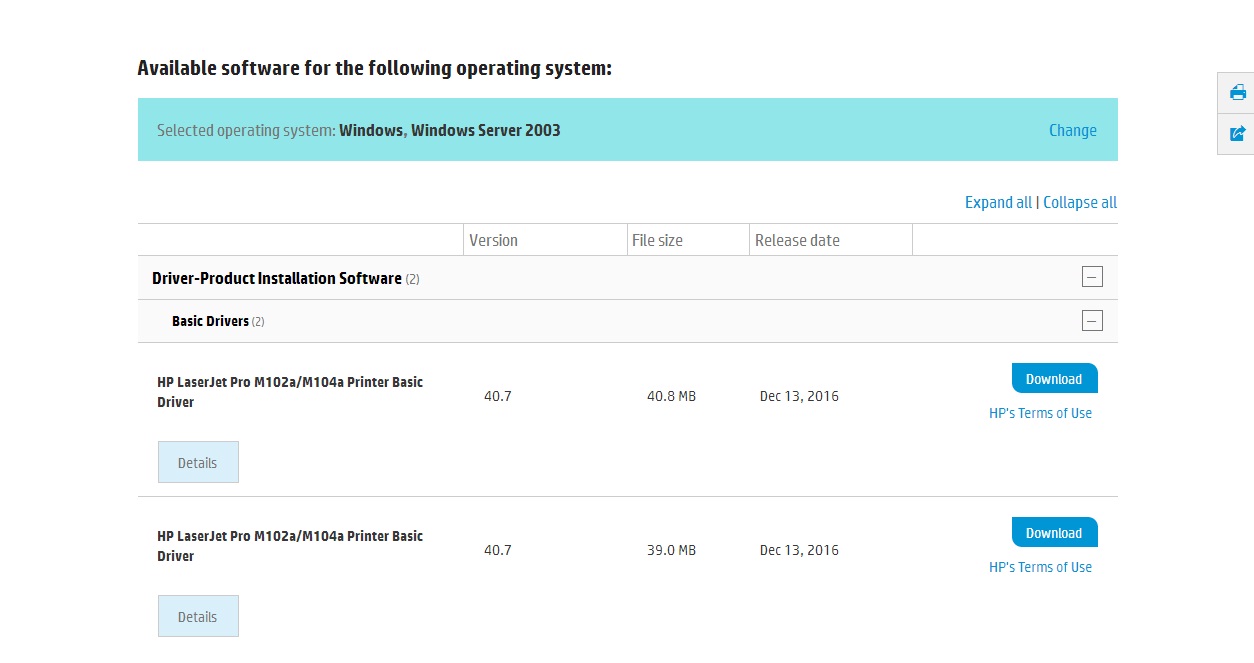Click the Available software heading
The width and height of the screenshot is (1254, 663).
[x=374, y=68]
